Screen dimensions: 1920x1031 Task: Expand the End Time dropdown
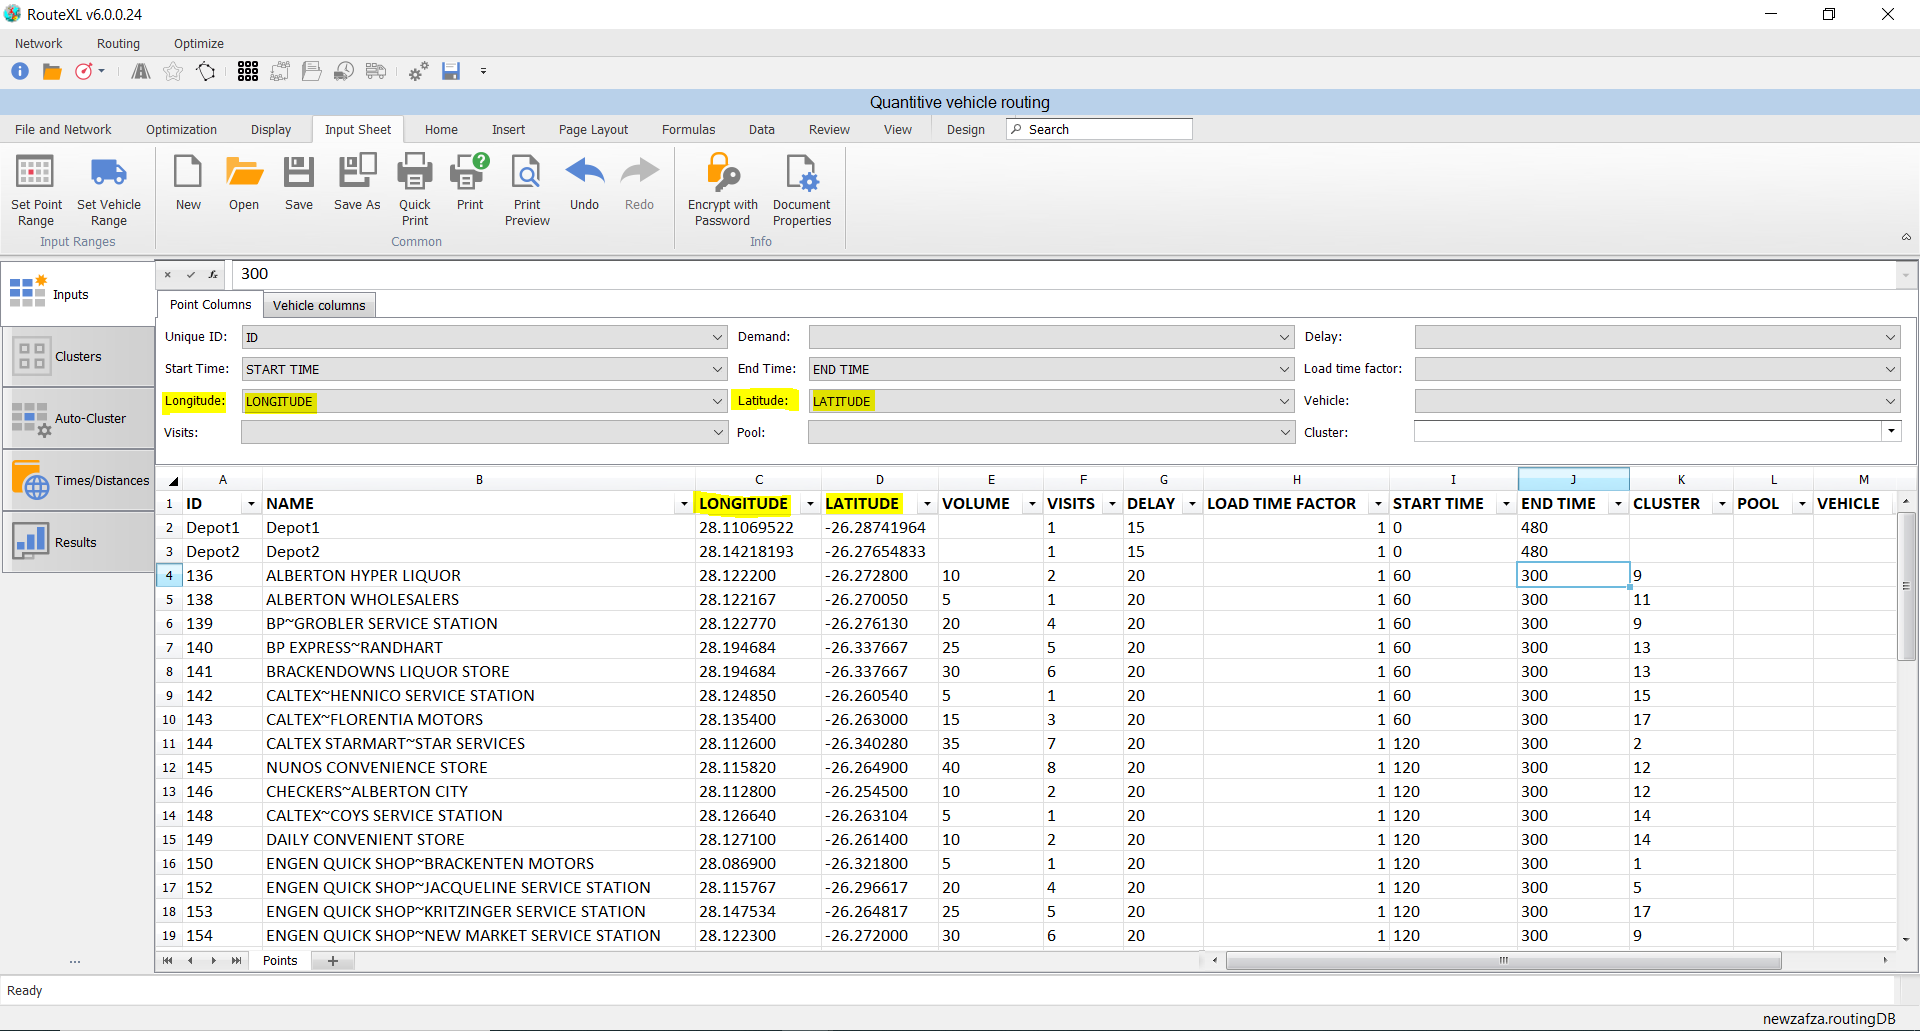click(x=1285, y=369)
